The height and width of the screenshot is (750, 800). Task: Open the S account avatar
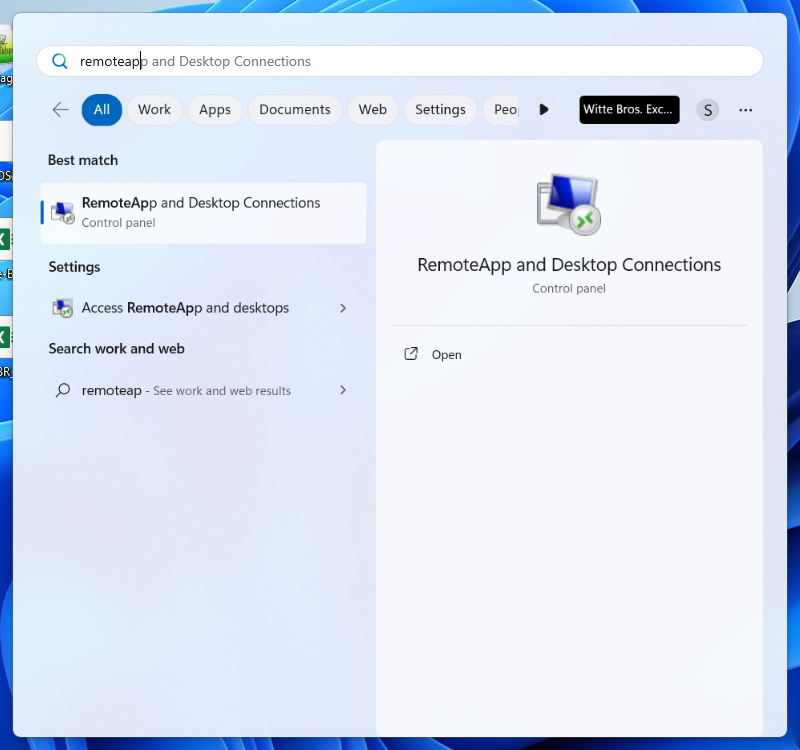coord(708,110)
